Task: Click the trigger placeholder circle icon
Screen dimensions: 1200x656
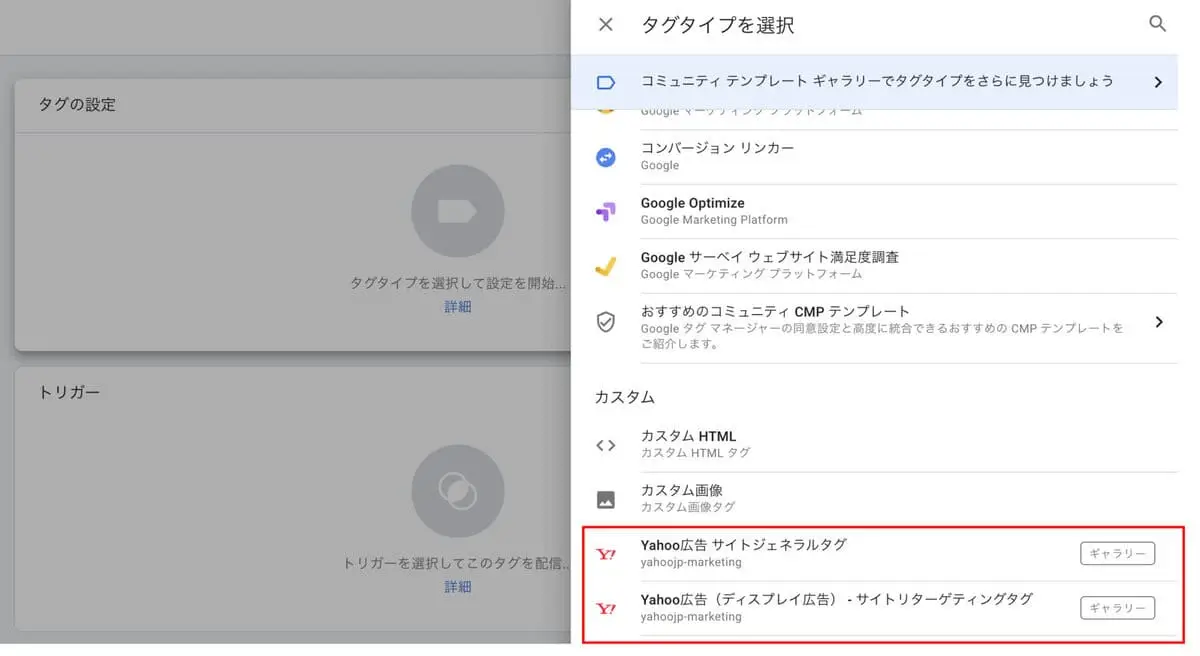Action: pyautogui.click(x=457, y=490)
